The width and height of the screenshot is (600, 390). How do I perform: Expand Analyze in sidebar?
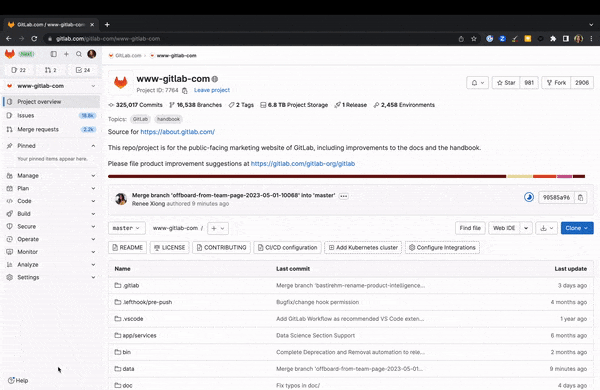point(51,264)
